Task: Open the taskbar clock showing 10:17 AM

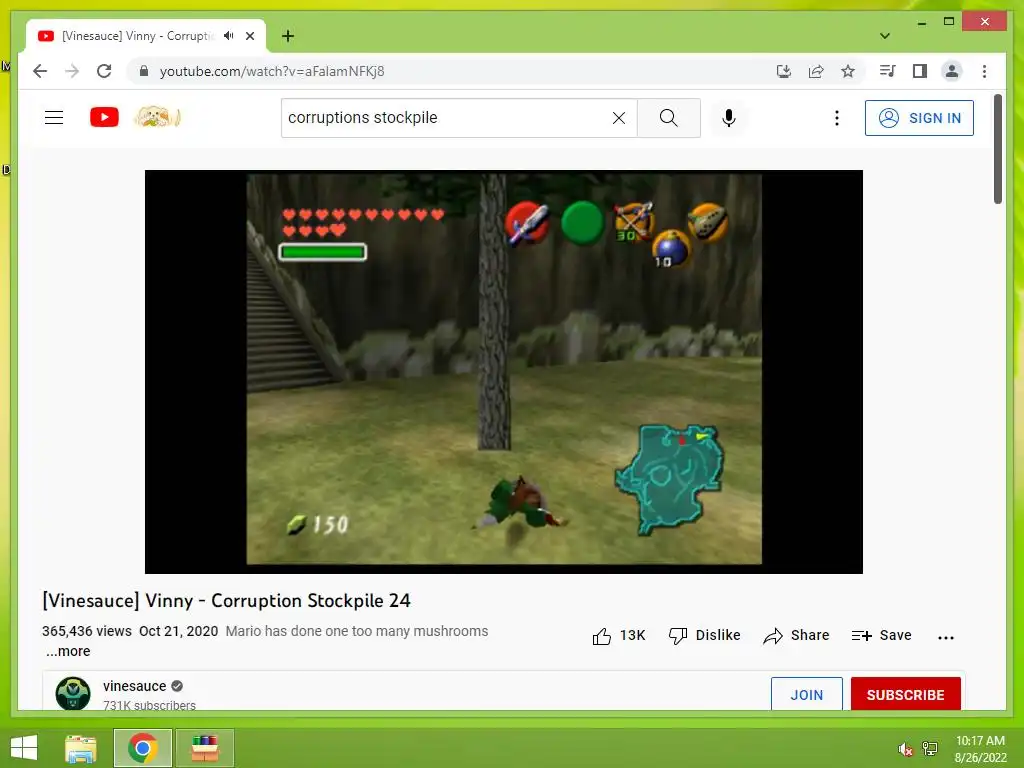Action: 980,749
